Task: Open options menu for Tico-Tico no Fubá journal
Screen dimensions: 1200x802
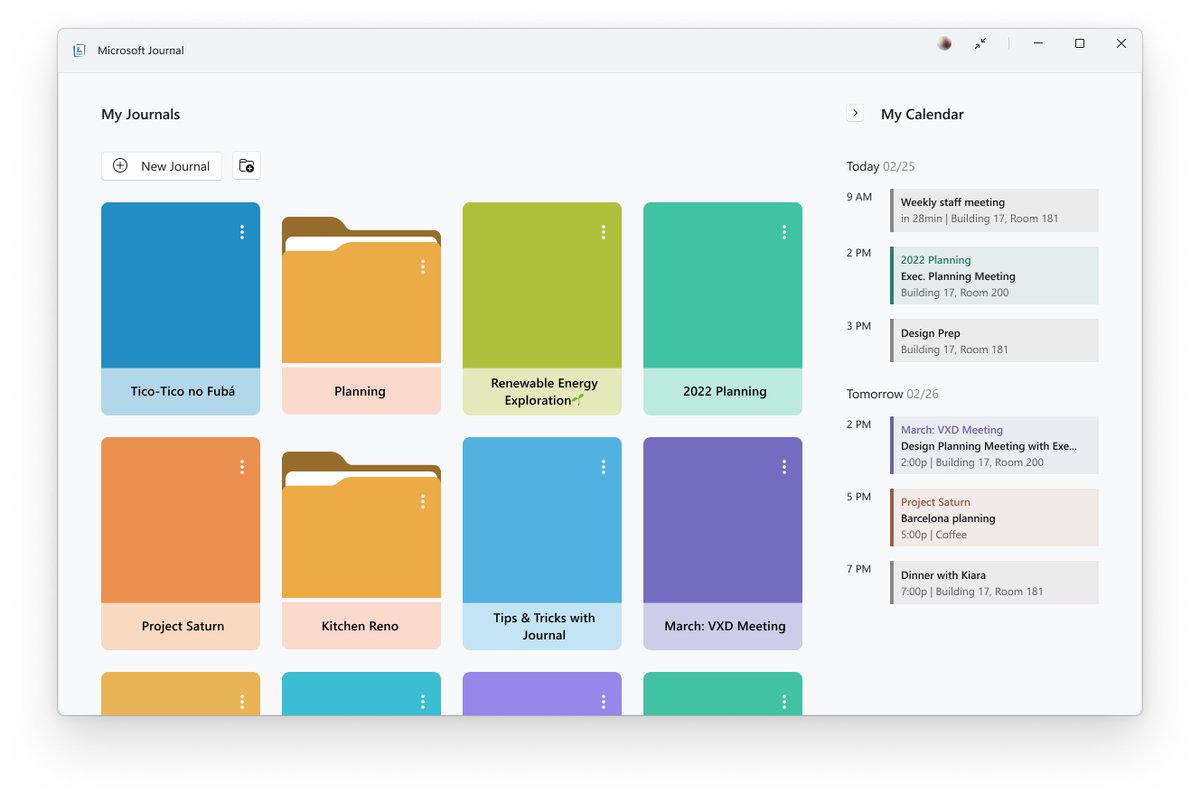Action: tap(242, 232)
